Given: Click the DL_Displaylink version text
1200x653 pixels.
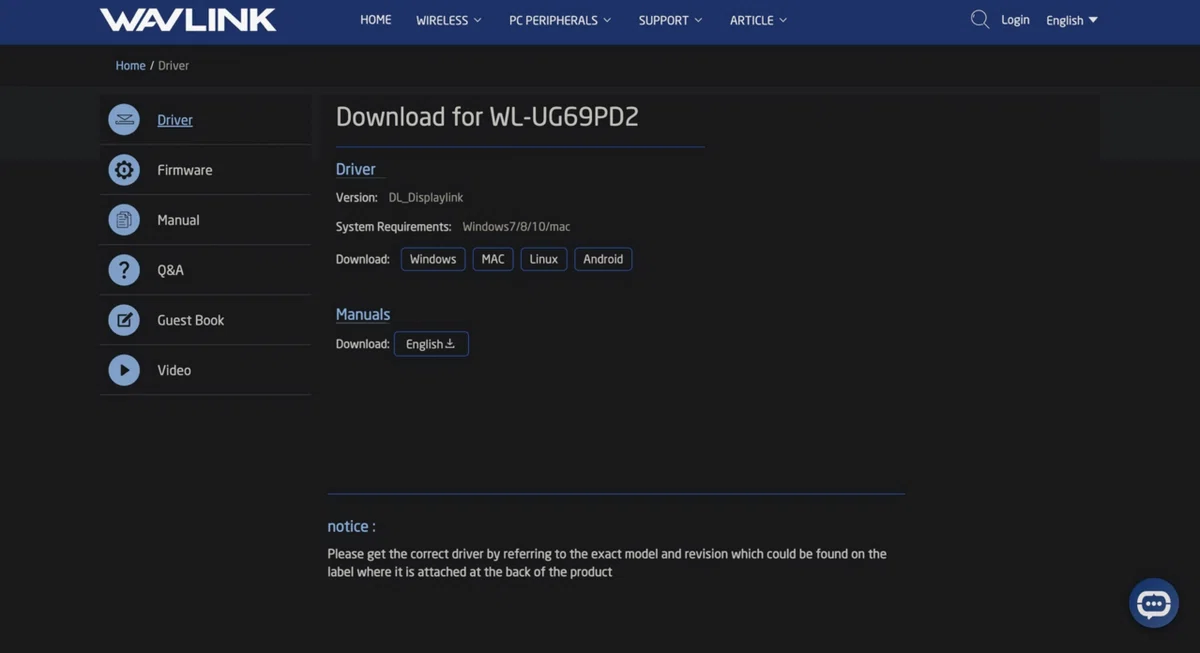Looking at the screenshot, I should coord(426,198).
